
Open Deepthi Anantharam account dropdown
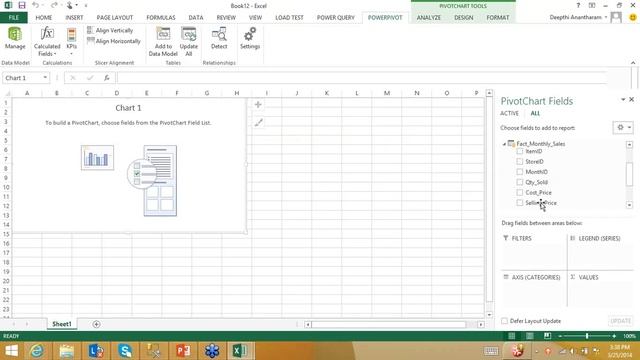(x=606, y=17)
